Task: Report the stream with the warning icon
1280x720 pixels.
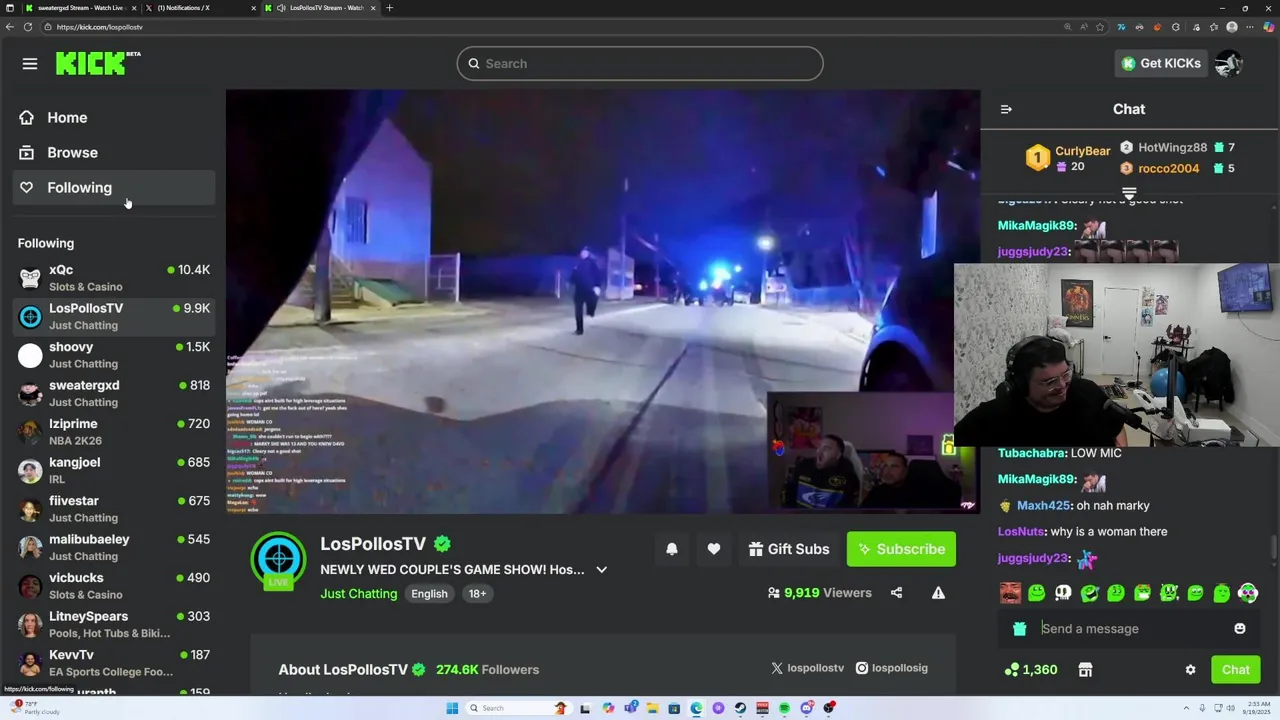Action: 938,593
